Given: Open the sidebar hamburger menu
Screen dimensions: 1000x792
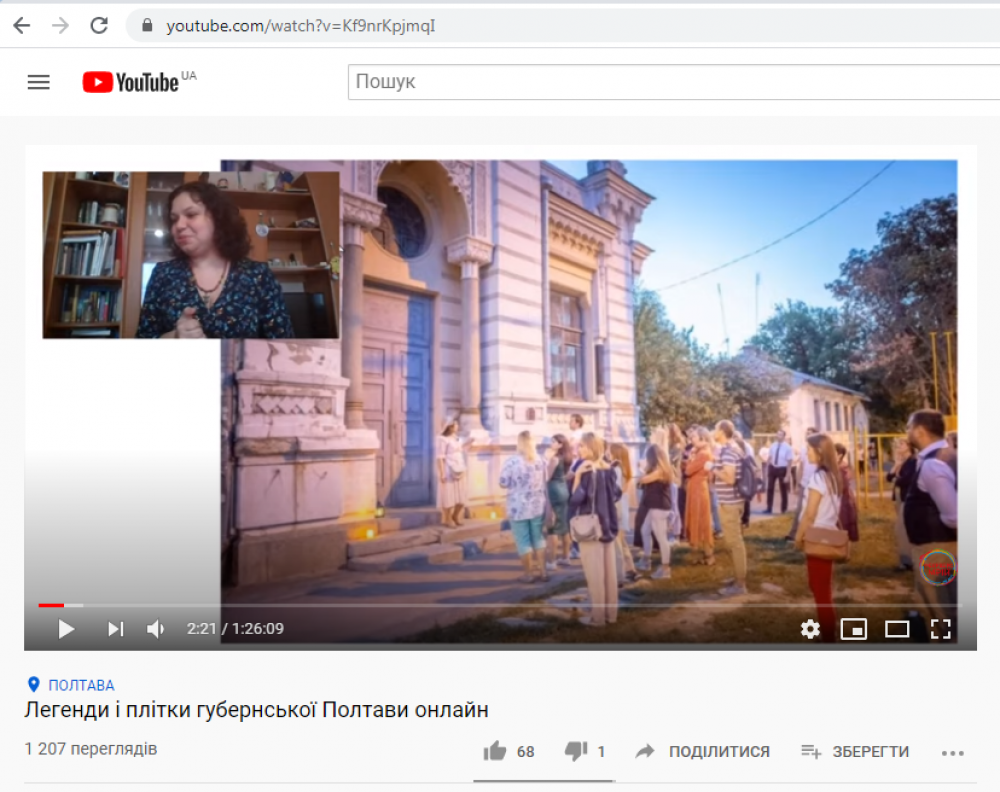Looking at the screenshot, I should [x=38, y=81].
